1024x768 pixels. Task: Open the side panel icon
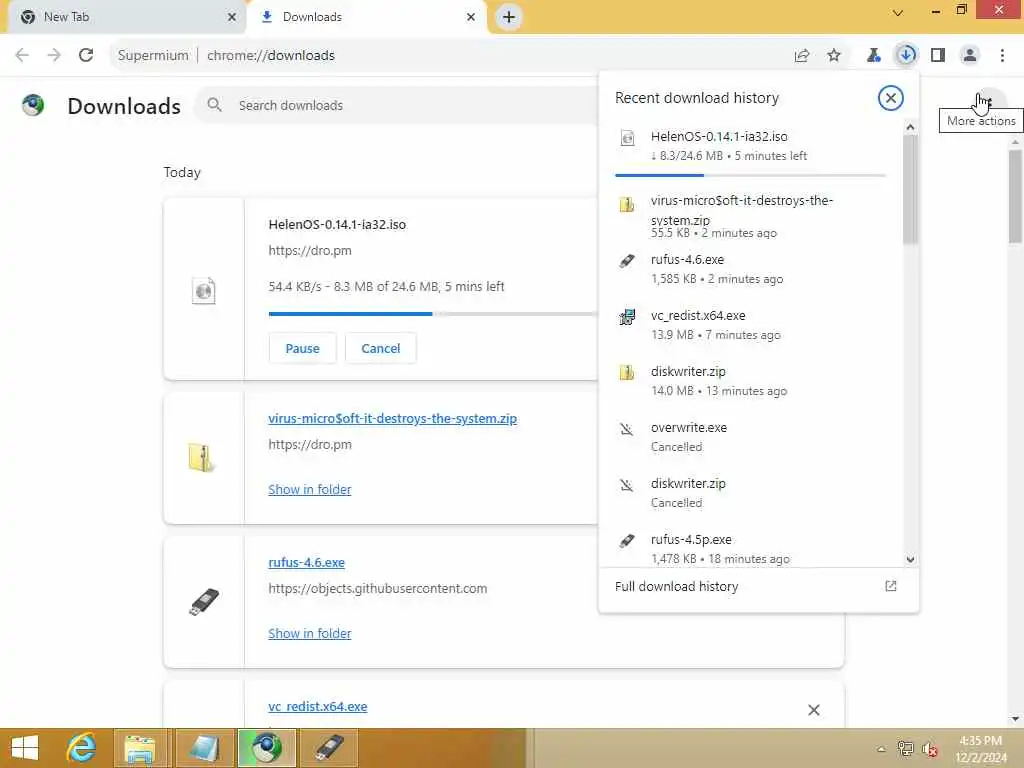tap(938, 55)
